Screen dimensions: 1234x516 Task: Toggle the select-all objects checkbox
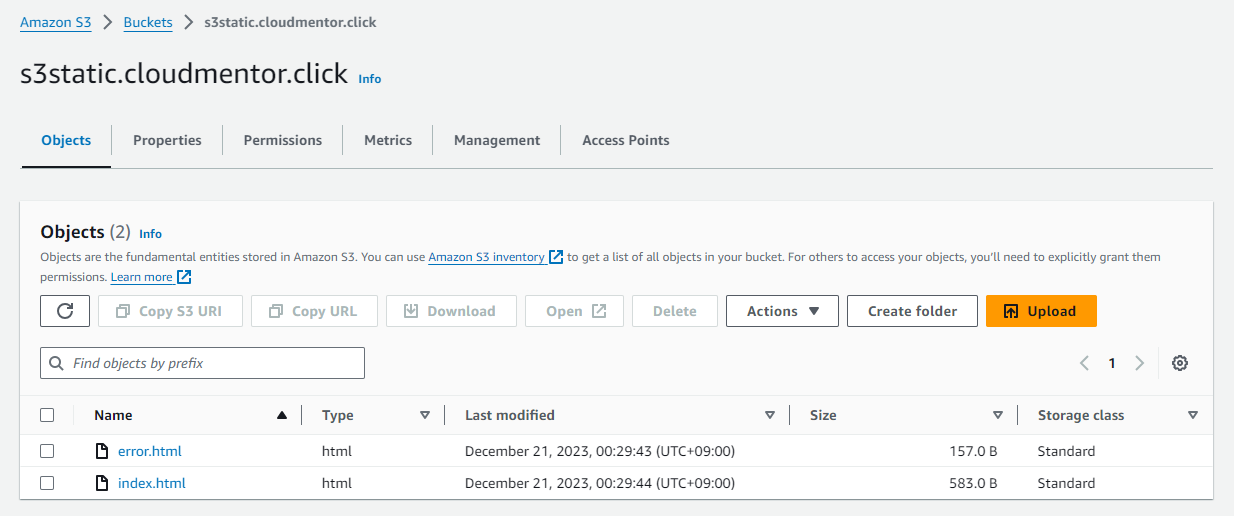coord(47,415)
